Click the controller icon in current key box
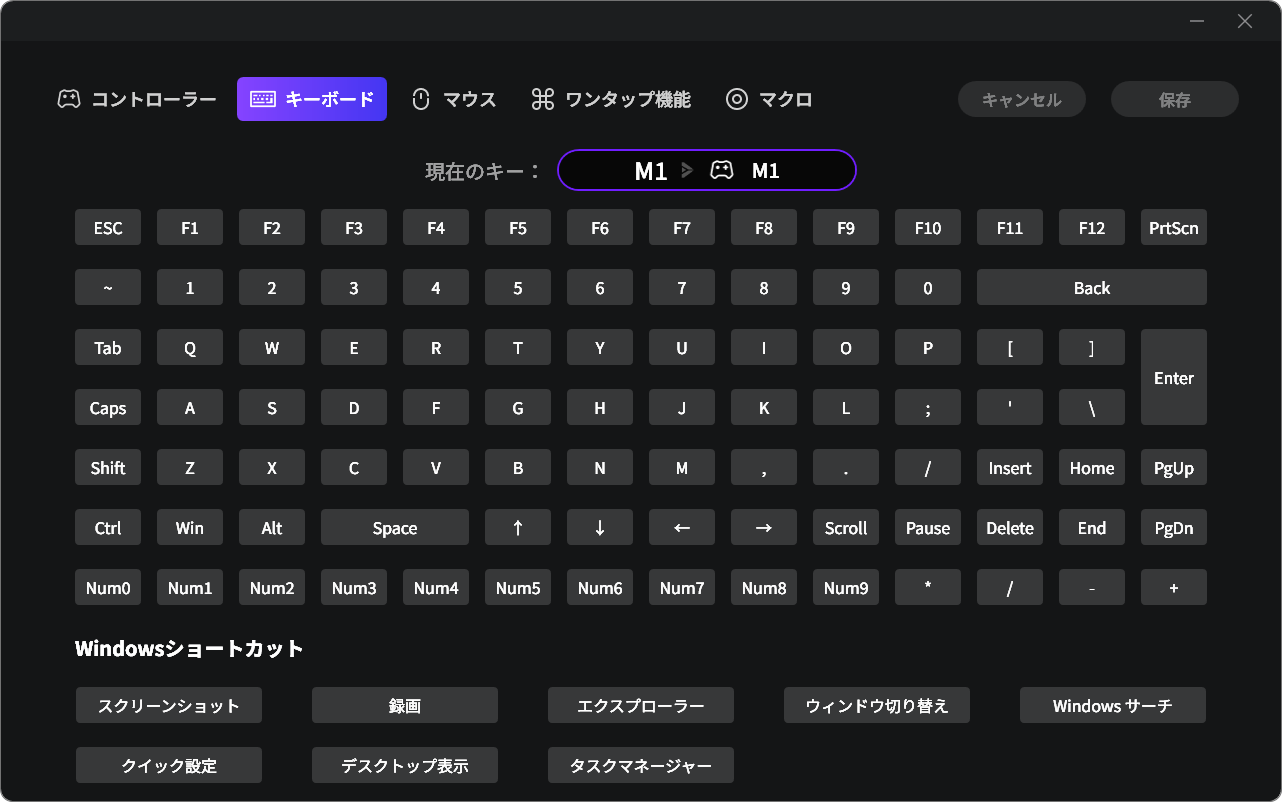This screenshot has height=802, width=1282. tap(721, 171)
